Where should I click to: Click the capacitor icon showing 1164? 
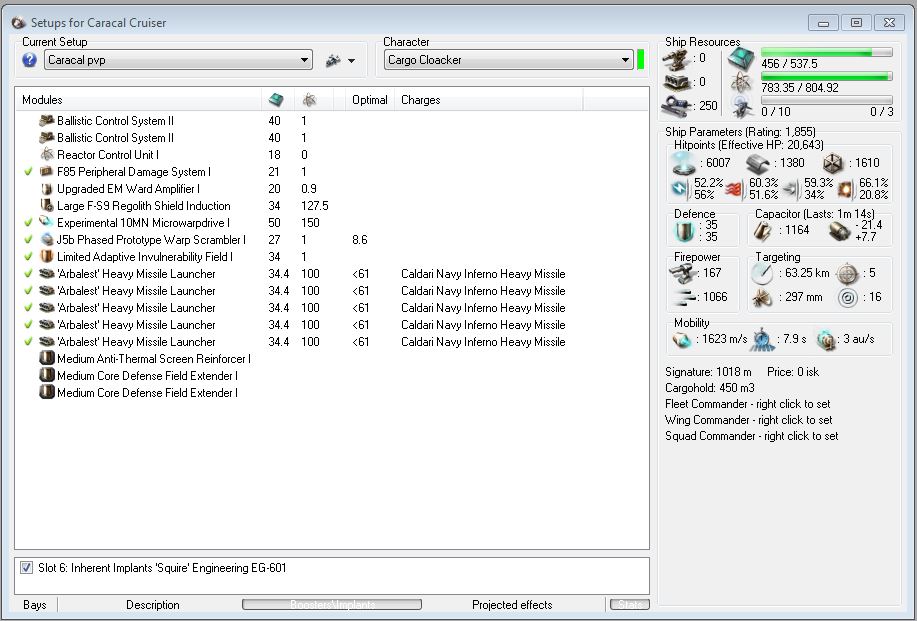coord(764,231)
